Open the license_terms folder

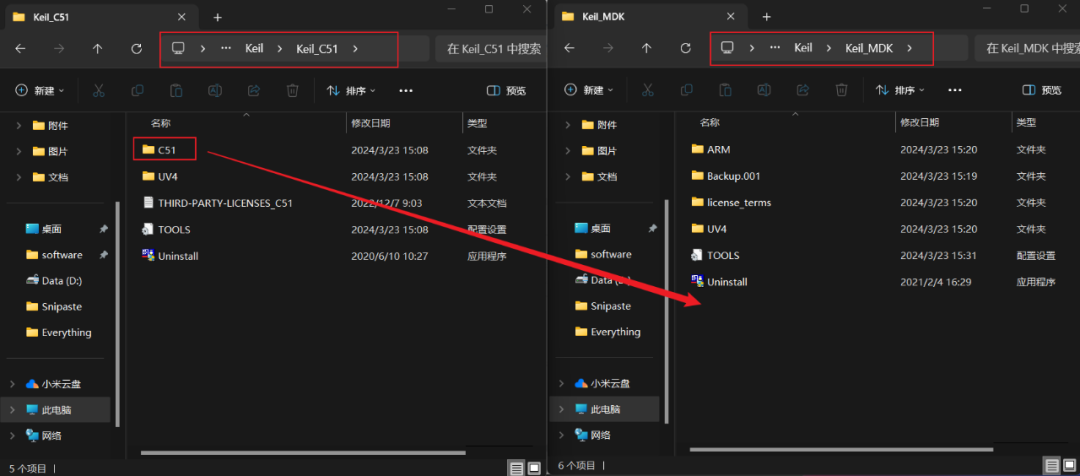731,203
